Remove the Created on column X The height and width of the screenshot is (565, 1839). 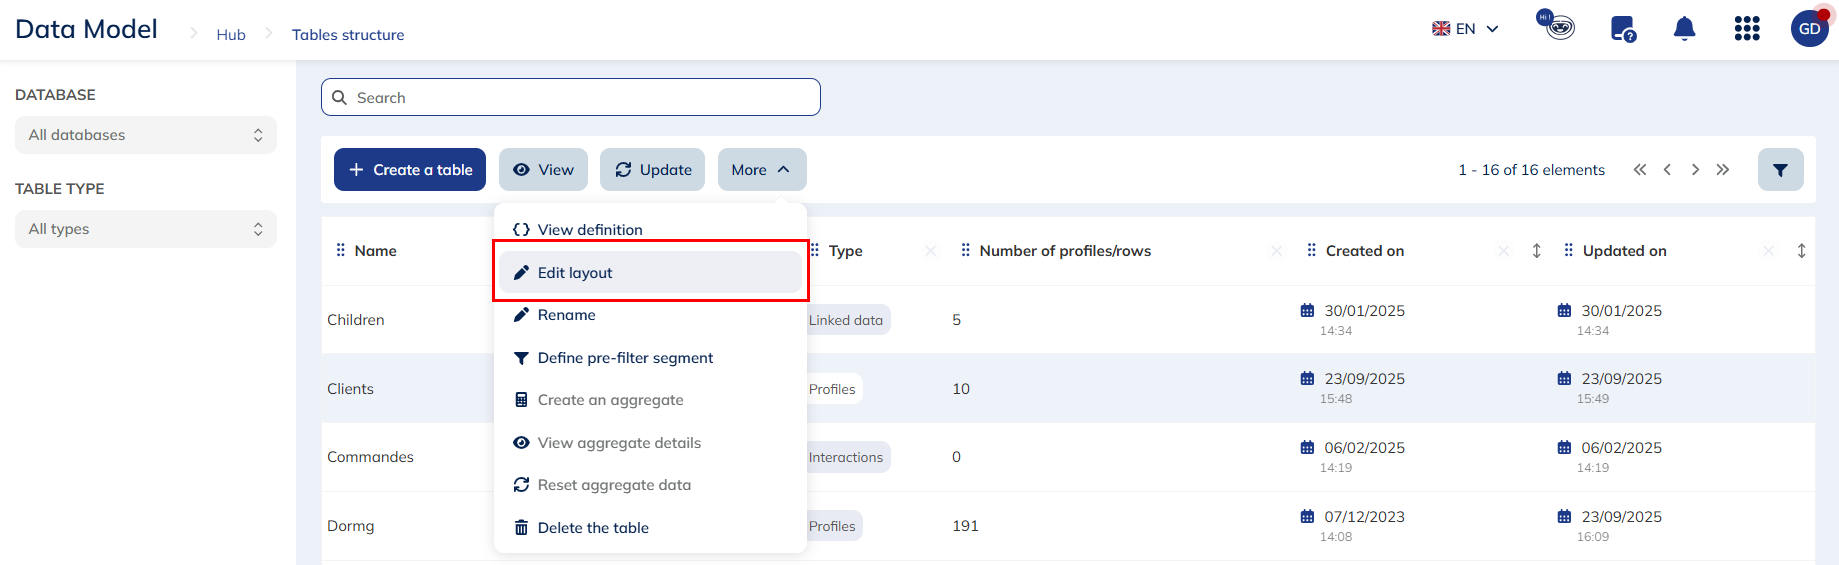pyautogui.click(x=1504, y=251)
